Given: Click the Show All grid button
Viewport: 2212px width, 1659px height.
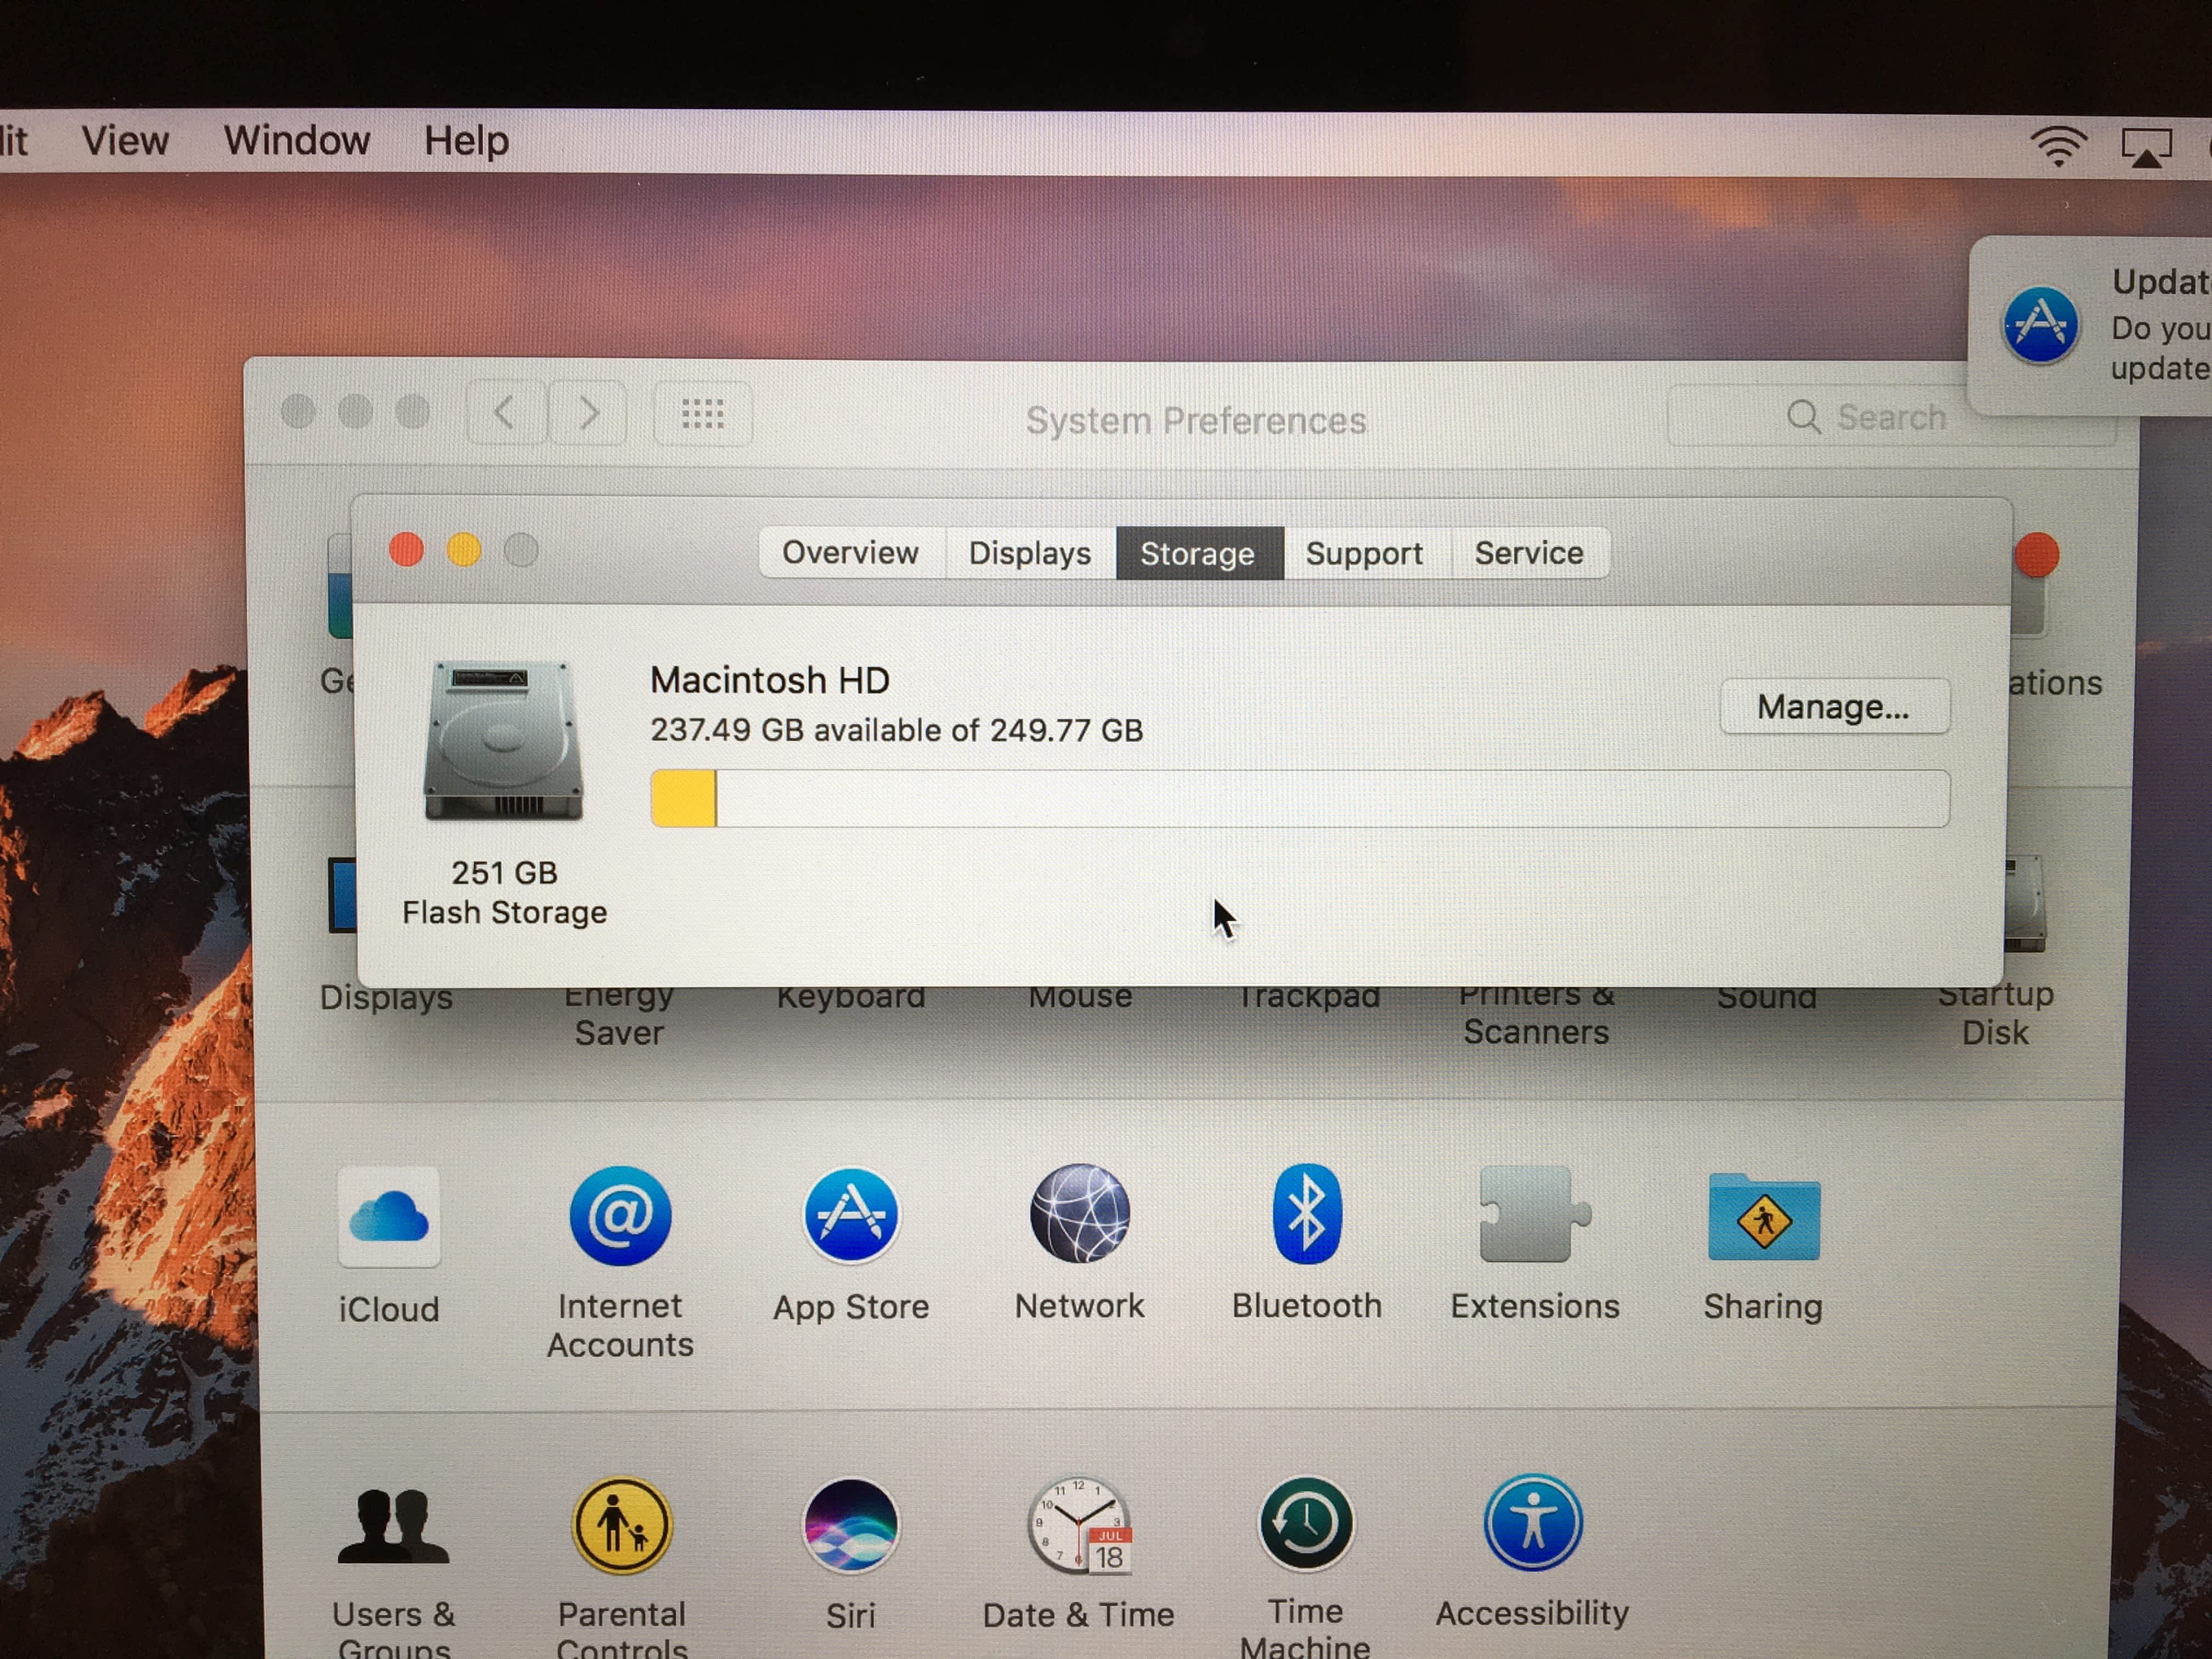Looking at the screenshot, I should click(x=703, y=414).
